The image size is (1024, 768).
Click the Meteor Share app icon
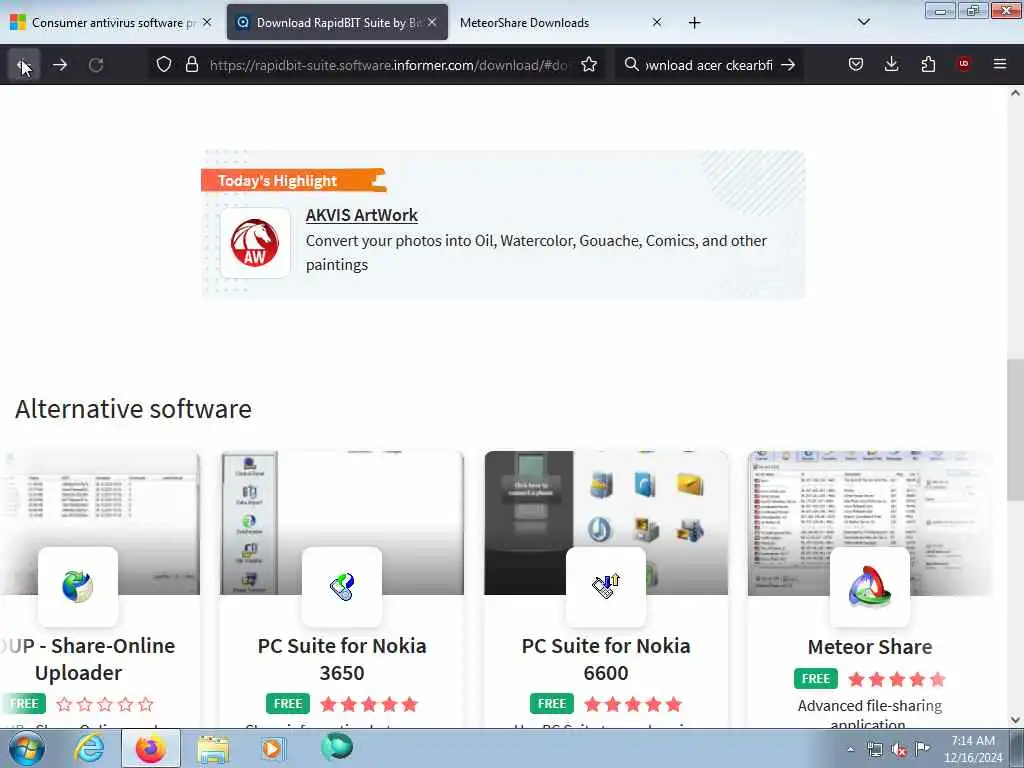click(870, 586)
